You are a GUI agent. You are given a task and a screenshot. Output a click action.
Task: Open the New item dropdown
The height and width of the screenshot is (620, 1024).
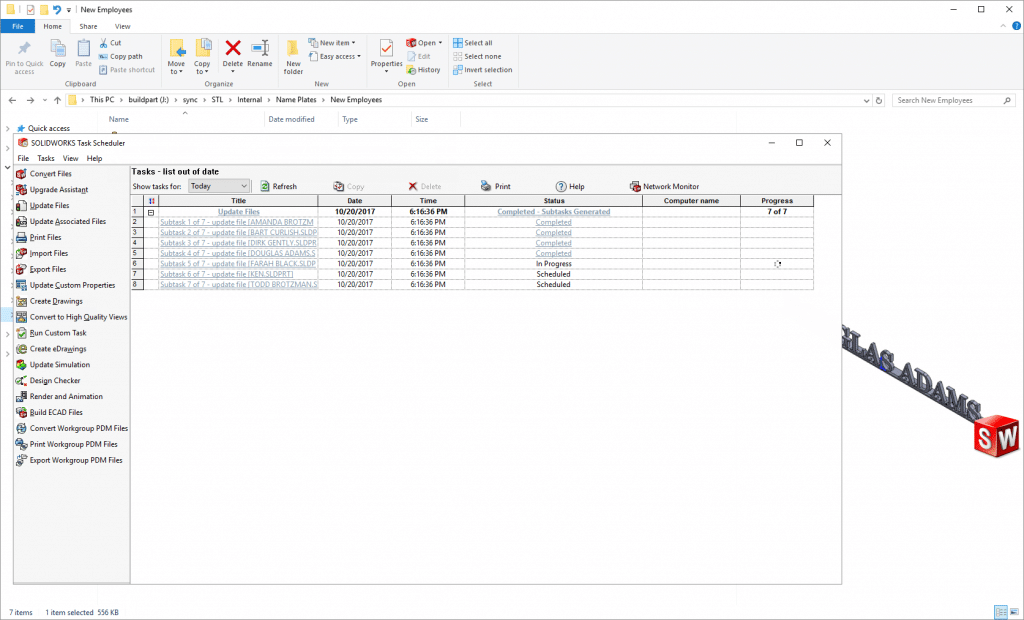[x=332, y=42]
